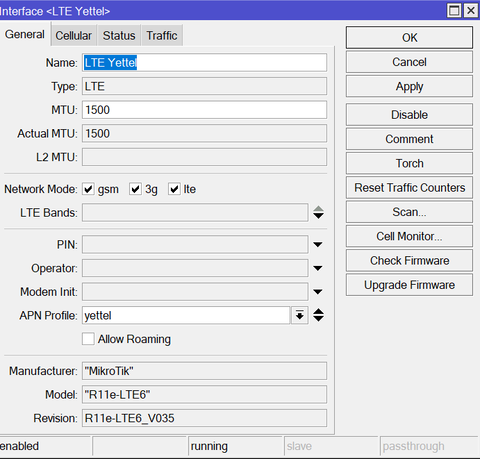
Task: Toggle the lte network mode checkbox
Action: (174, 189)
